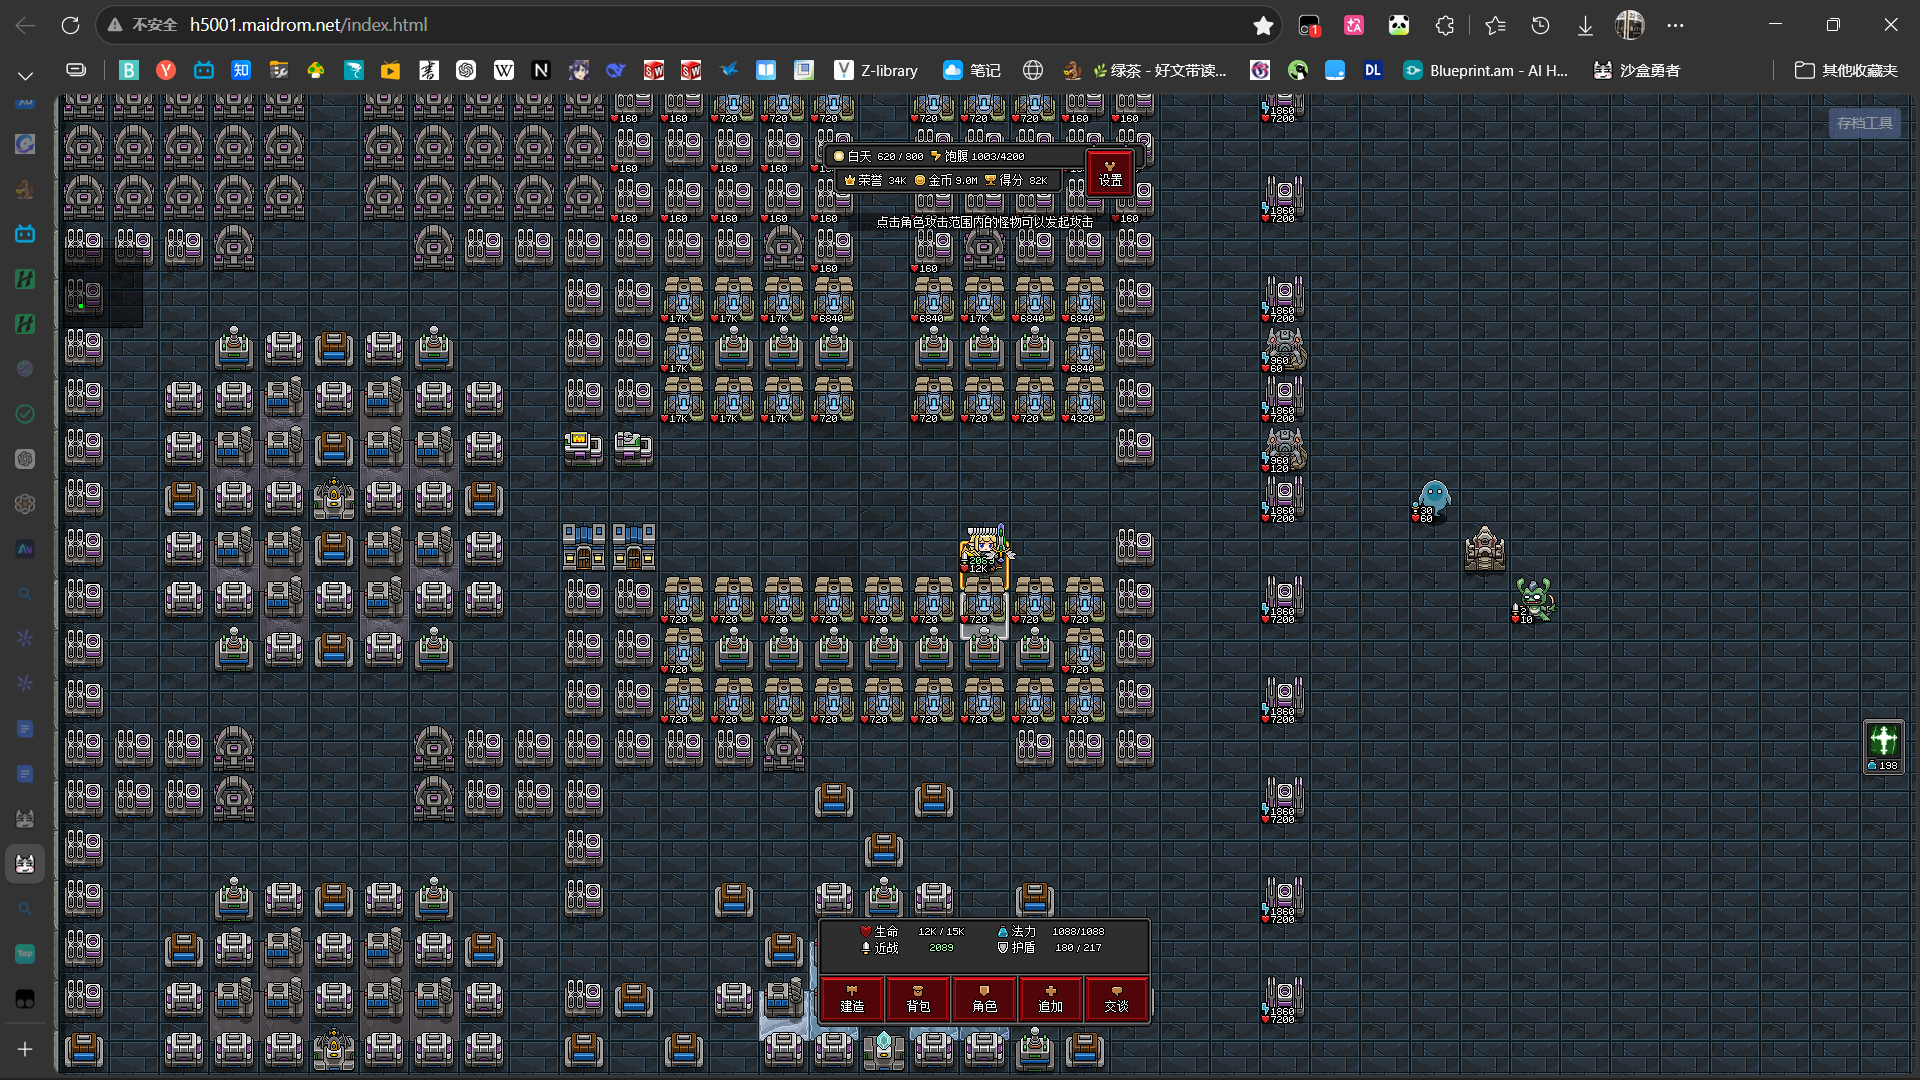Viewport: 1920px width, 1080px height.
Task: Open the 背包 backpack
Action: [x=918, y=999]
